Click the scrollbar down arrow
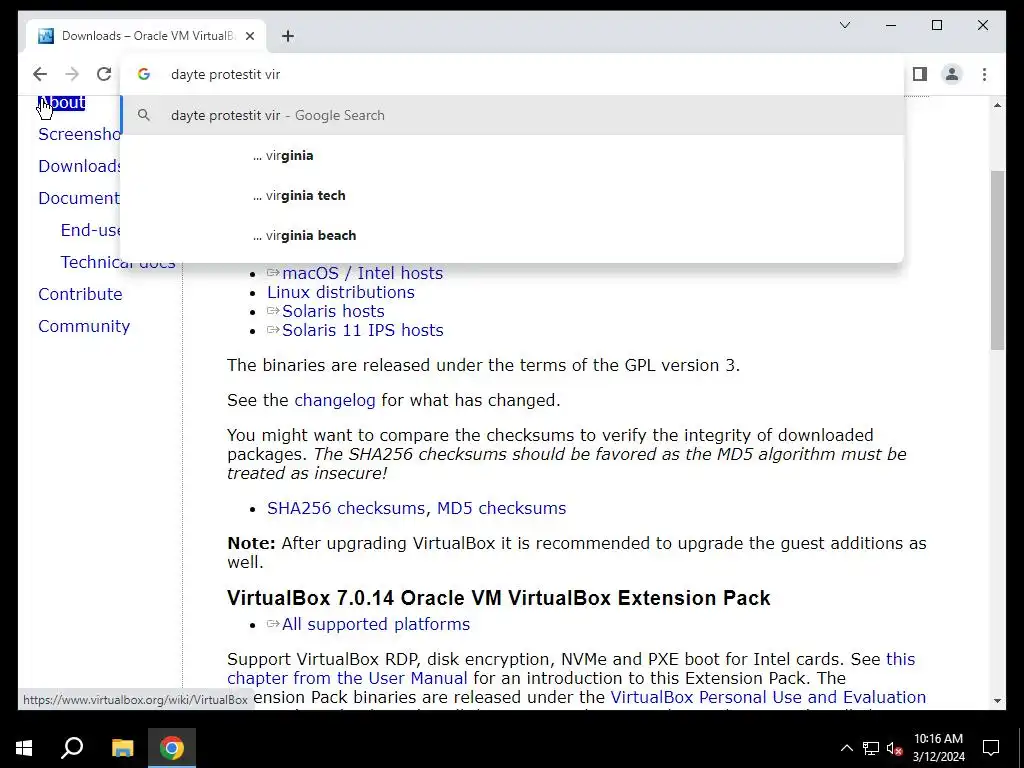The width and height of the screenshot is (1024, 768). [x=997, y=701]
